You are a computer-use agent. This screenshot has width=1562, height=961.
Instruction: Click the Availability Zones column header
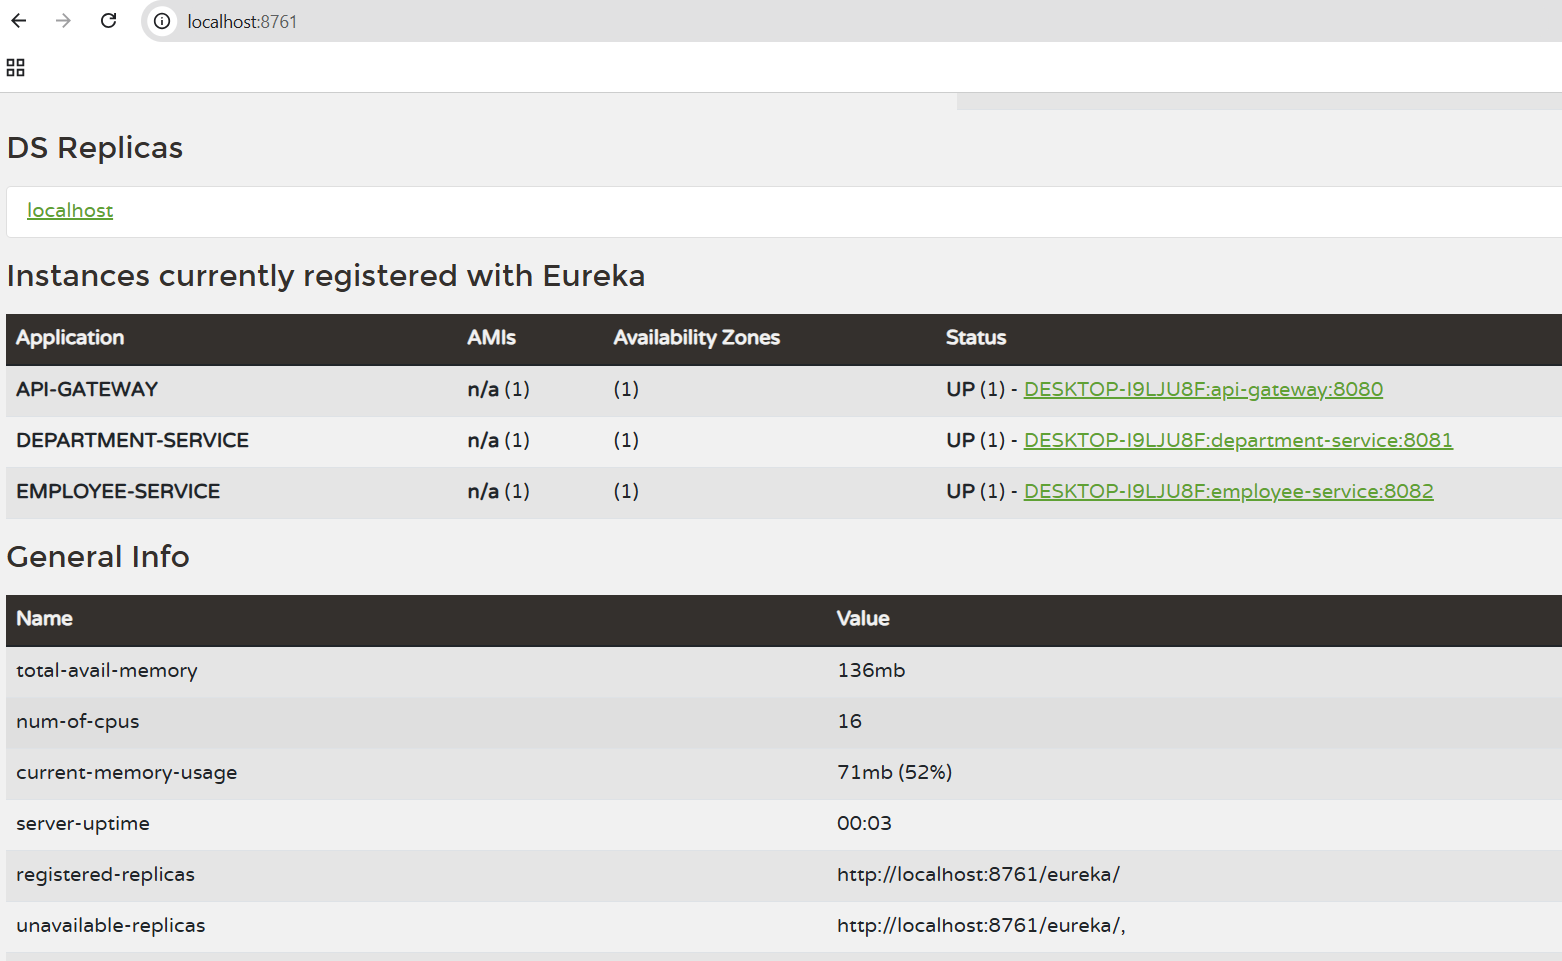696,338
